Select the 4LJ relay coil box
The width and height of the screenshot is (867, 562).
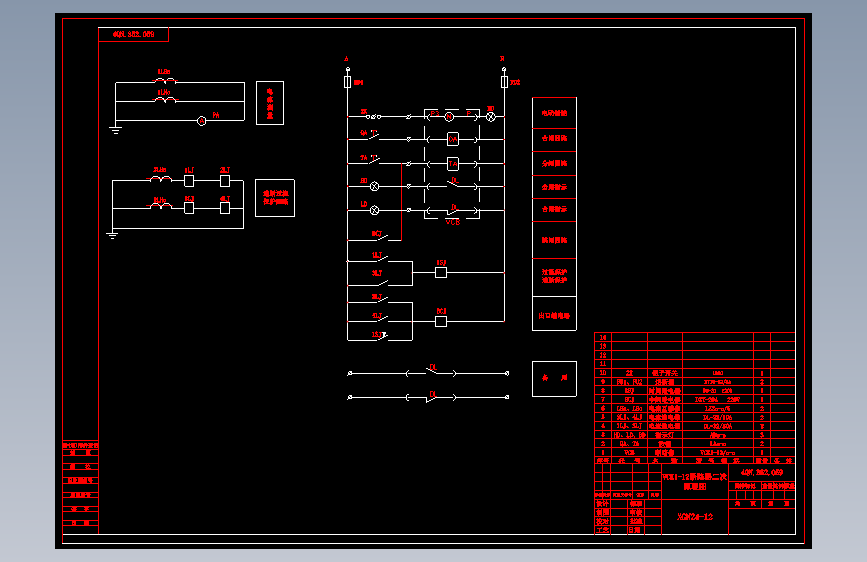[225, 208]
